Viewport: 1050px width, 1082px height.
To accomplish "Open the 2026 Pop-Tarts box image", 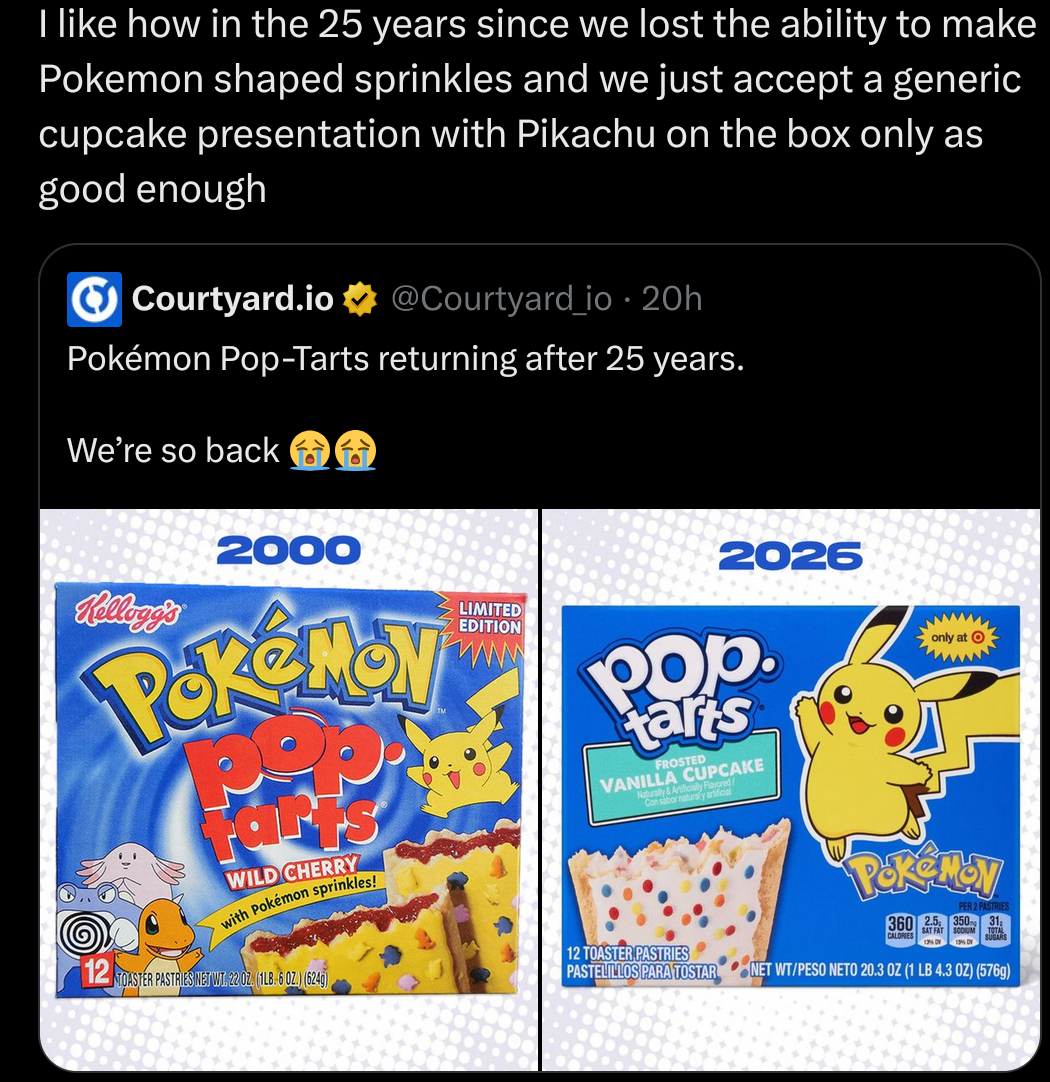I will coord(791,790).
